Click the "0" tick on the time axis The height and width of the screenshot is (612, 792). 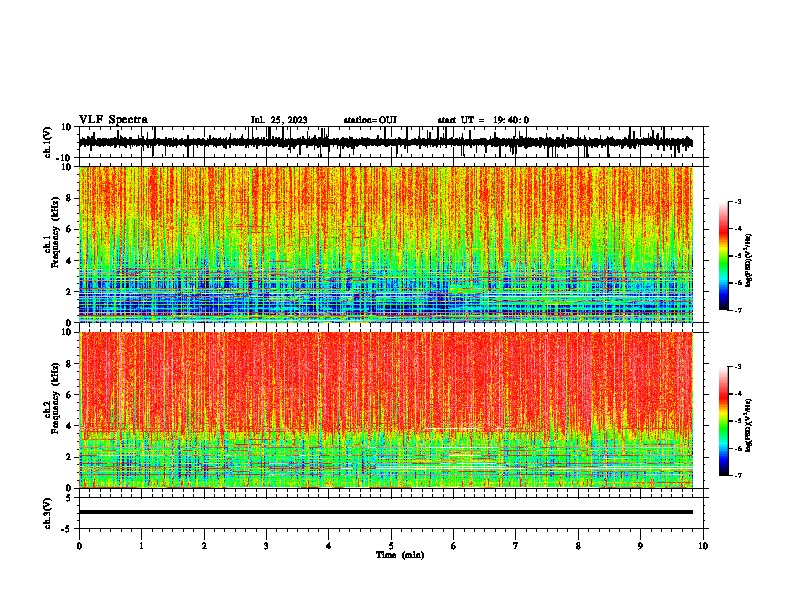coord(79,546)
